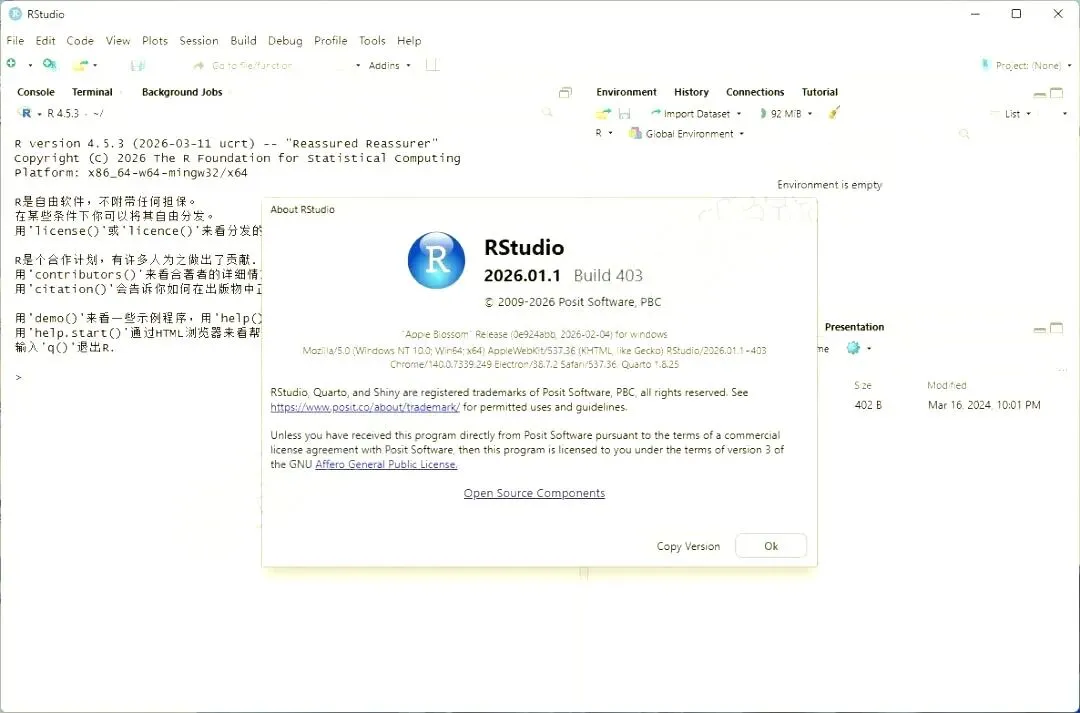Viewport: 1080px width, 713px height.
Task: Focus the Go to file/function field
Action: (252, 65)
